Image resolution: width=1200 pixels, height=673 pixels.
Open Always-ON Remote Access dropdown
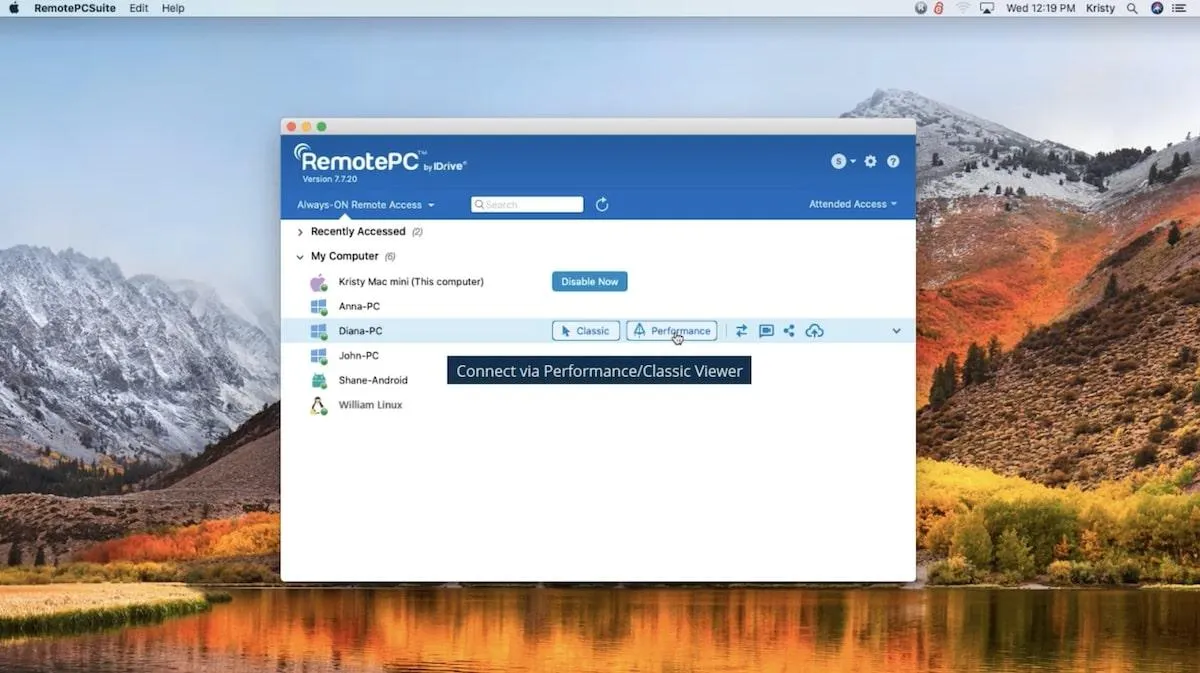pyautogui.click(x=365, y=205)
